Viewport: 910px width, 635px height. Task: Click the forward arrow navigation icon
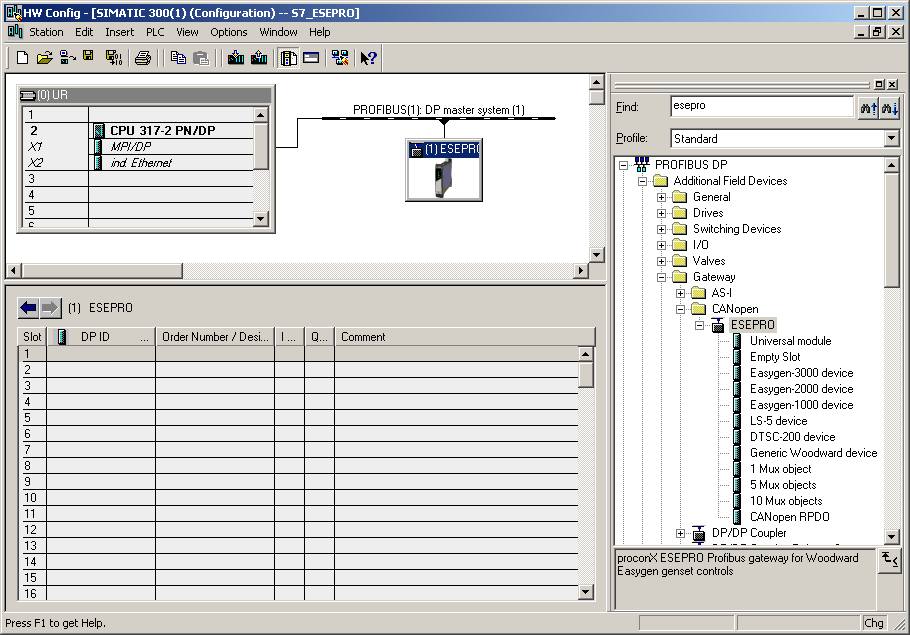[x=50, y=308]
